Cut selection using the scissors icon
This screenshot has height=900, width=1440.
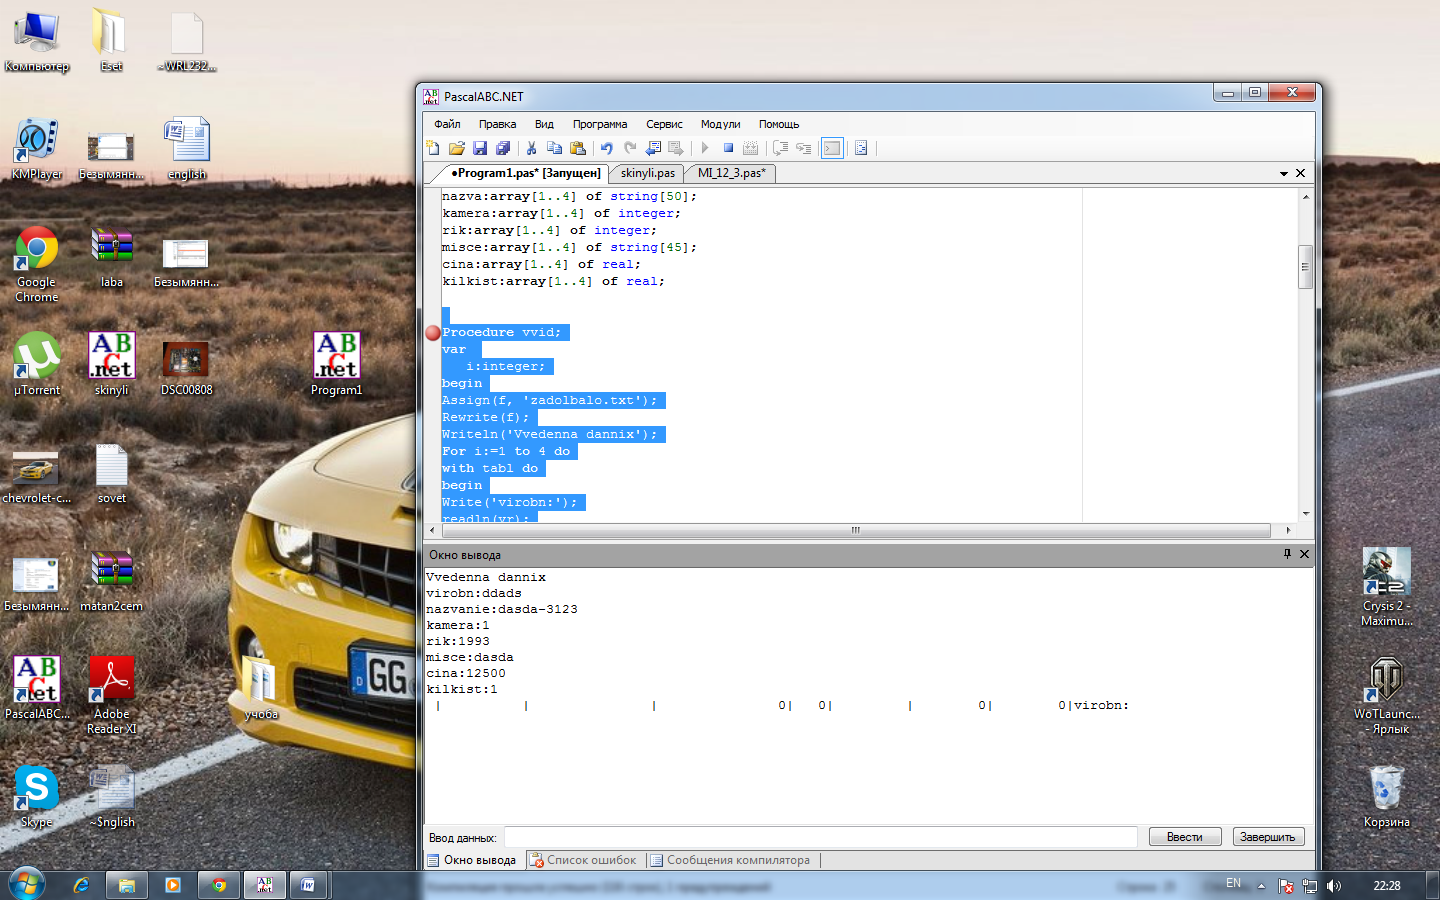click(531, 148)
